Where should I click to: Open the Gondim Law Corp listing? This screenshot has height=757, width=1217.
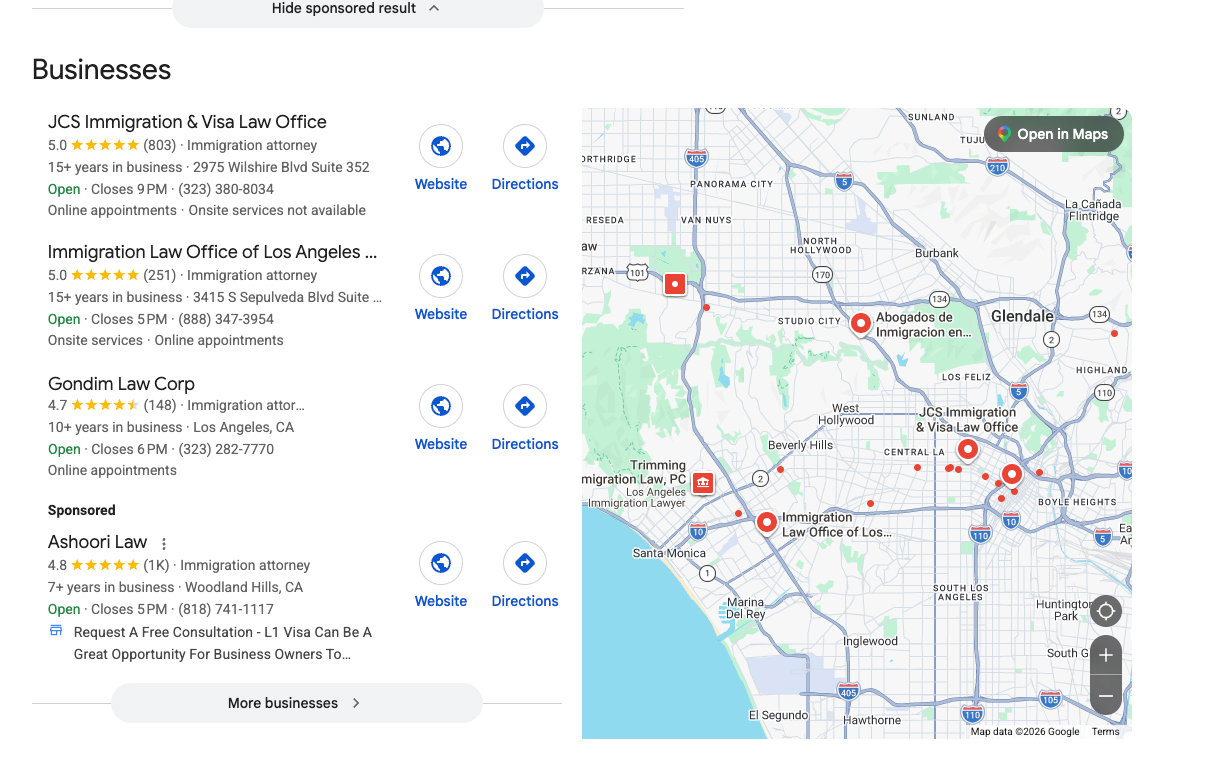121,384
